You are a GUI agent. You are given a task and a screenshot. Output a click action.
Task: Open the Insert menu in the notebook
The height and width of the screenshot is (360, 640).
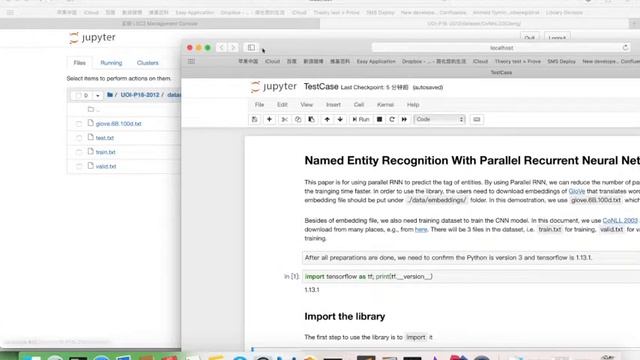pos(333,105)
